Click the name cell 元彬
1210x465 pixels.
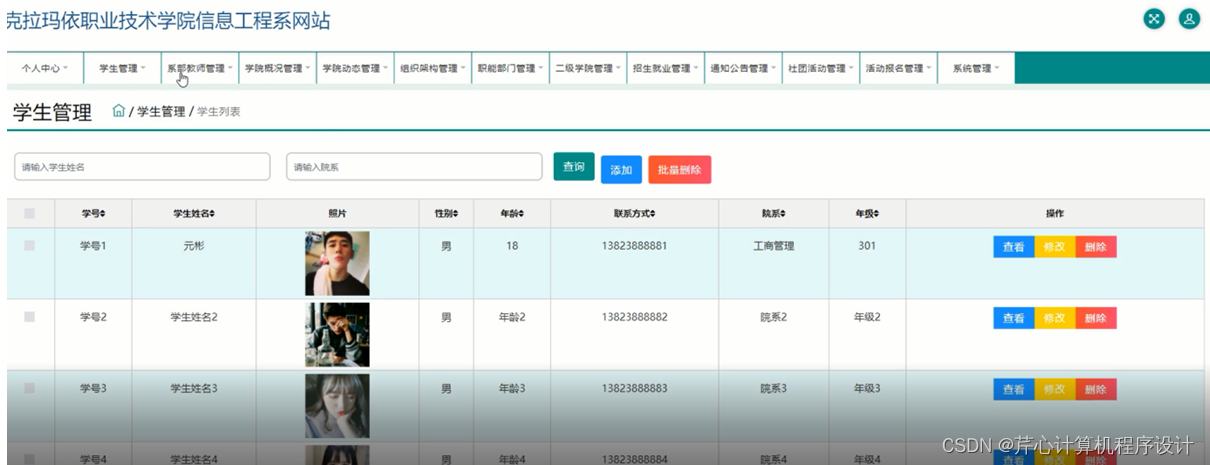(x=194, y=246)
